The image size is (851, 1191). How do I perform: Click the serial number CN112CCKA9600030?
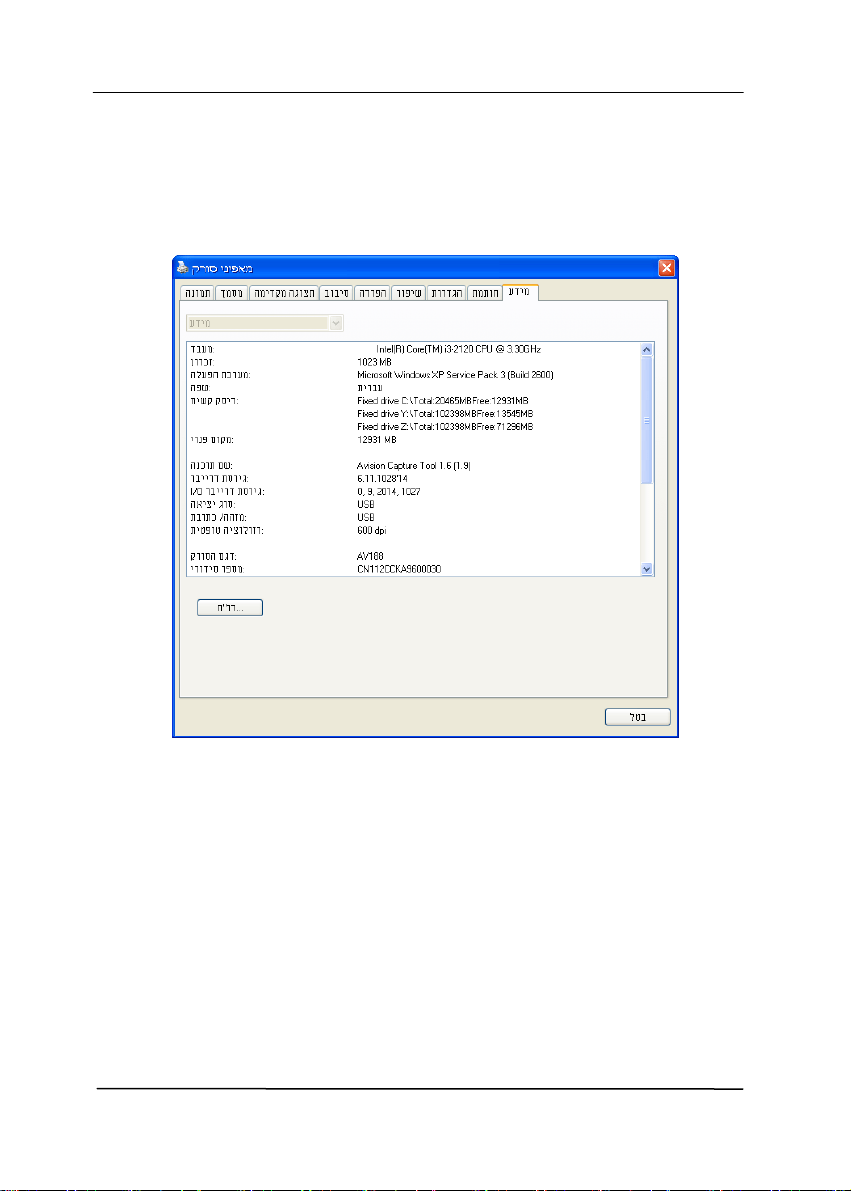pyautogui.click(x=399, y=569)
